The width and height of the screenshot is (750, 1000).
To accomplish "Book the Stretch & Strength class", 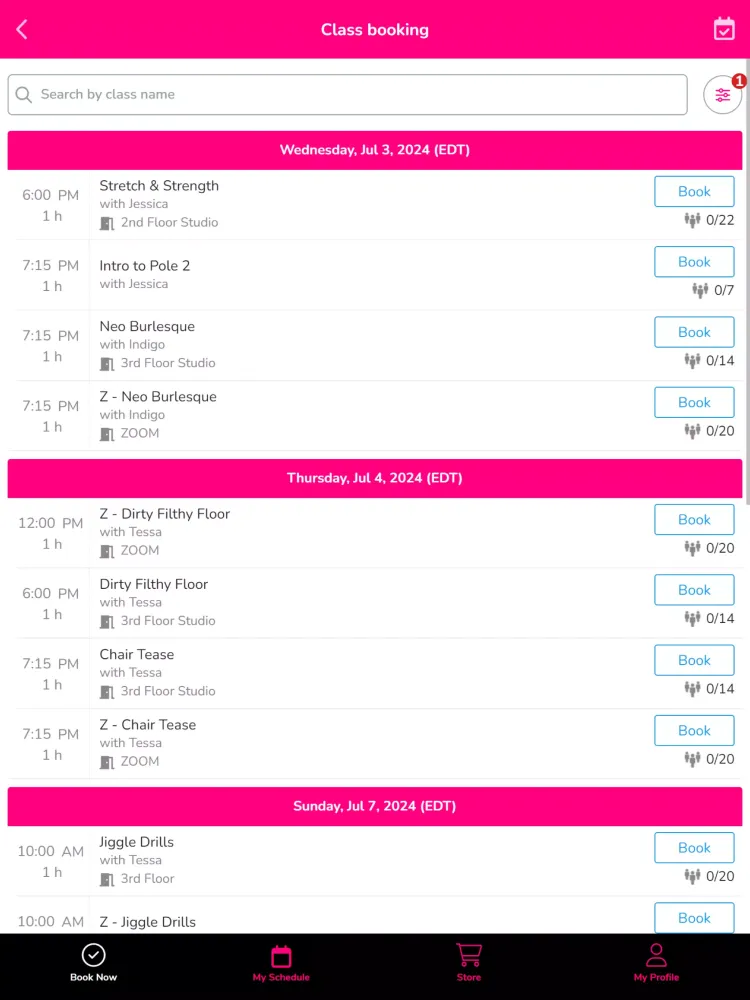I will click(694, 191).
